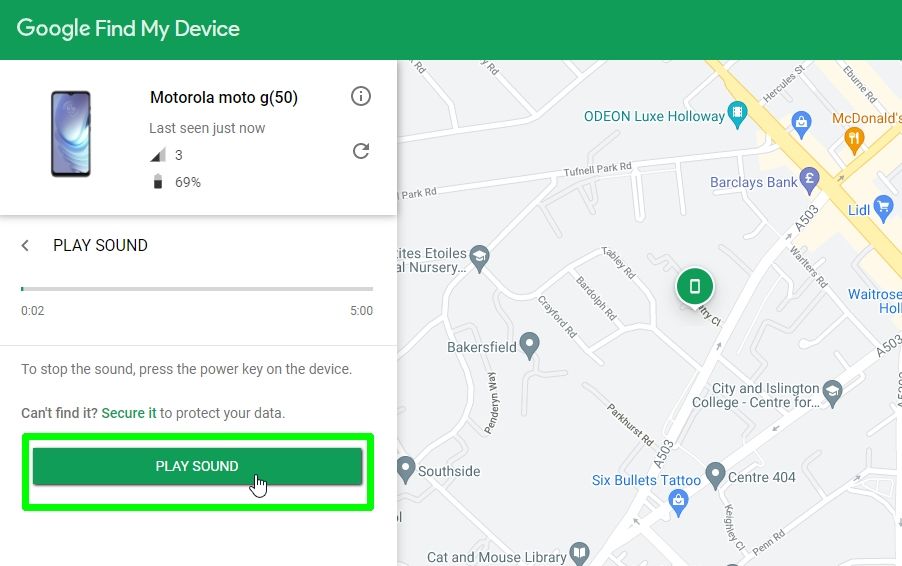Open the Secure it link

click(129, 413)
